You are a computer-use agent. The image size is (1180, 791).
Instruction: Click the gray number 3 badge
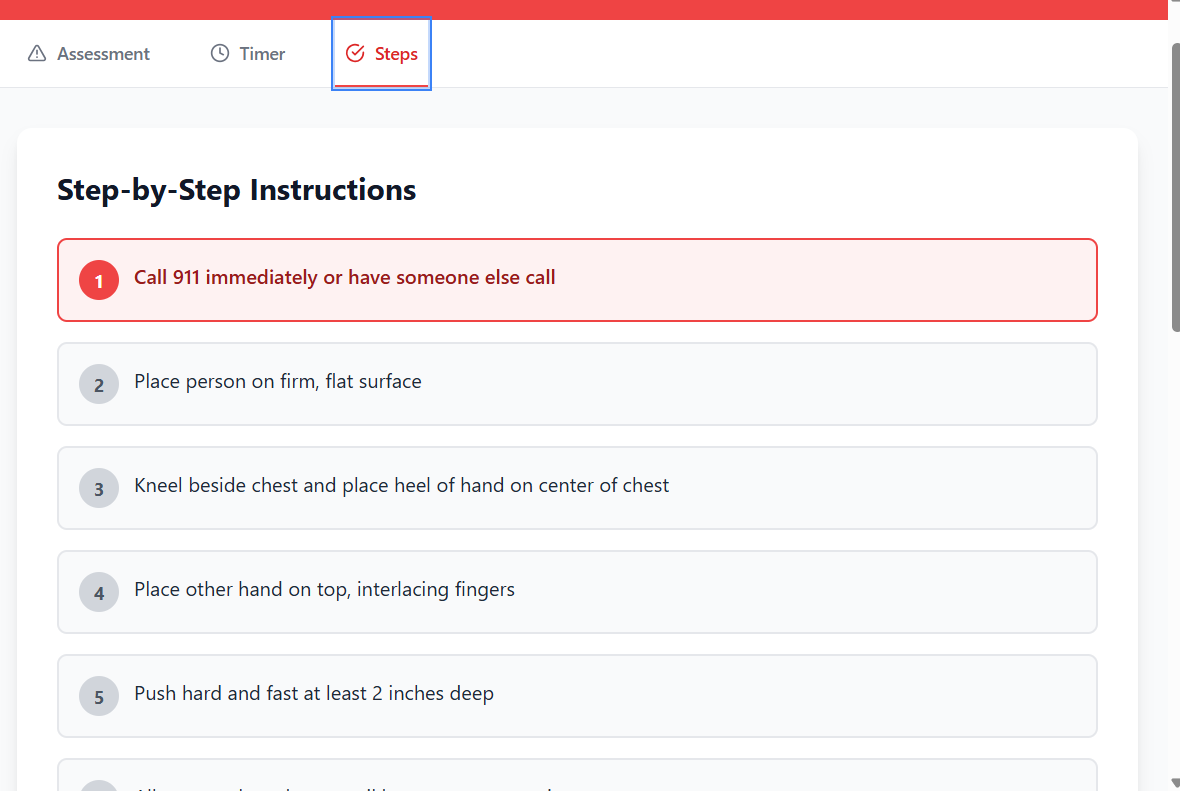point(99,488)
